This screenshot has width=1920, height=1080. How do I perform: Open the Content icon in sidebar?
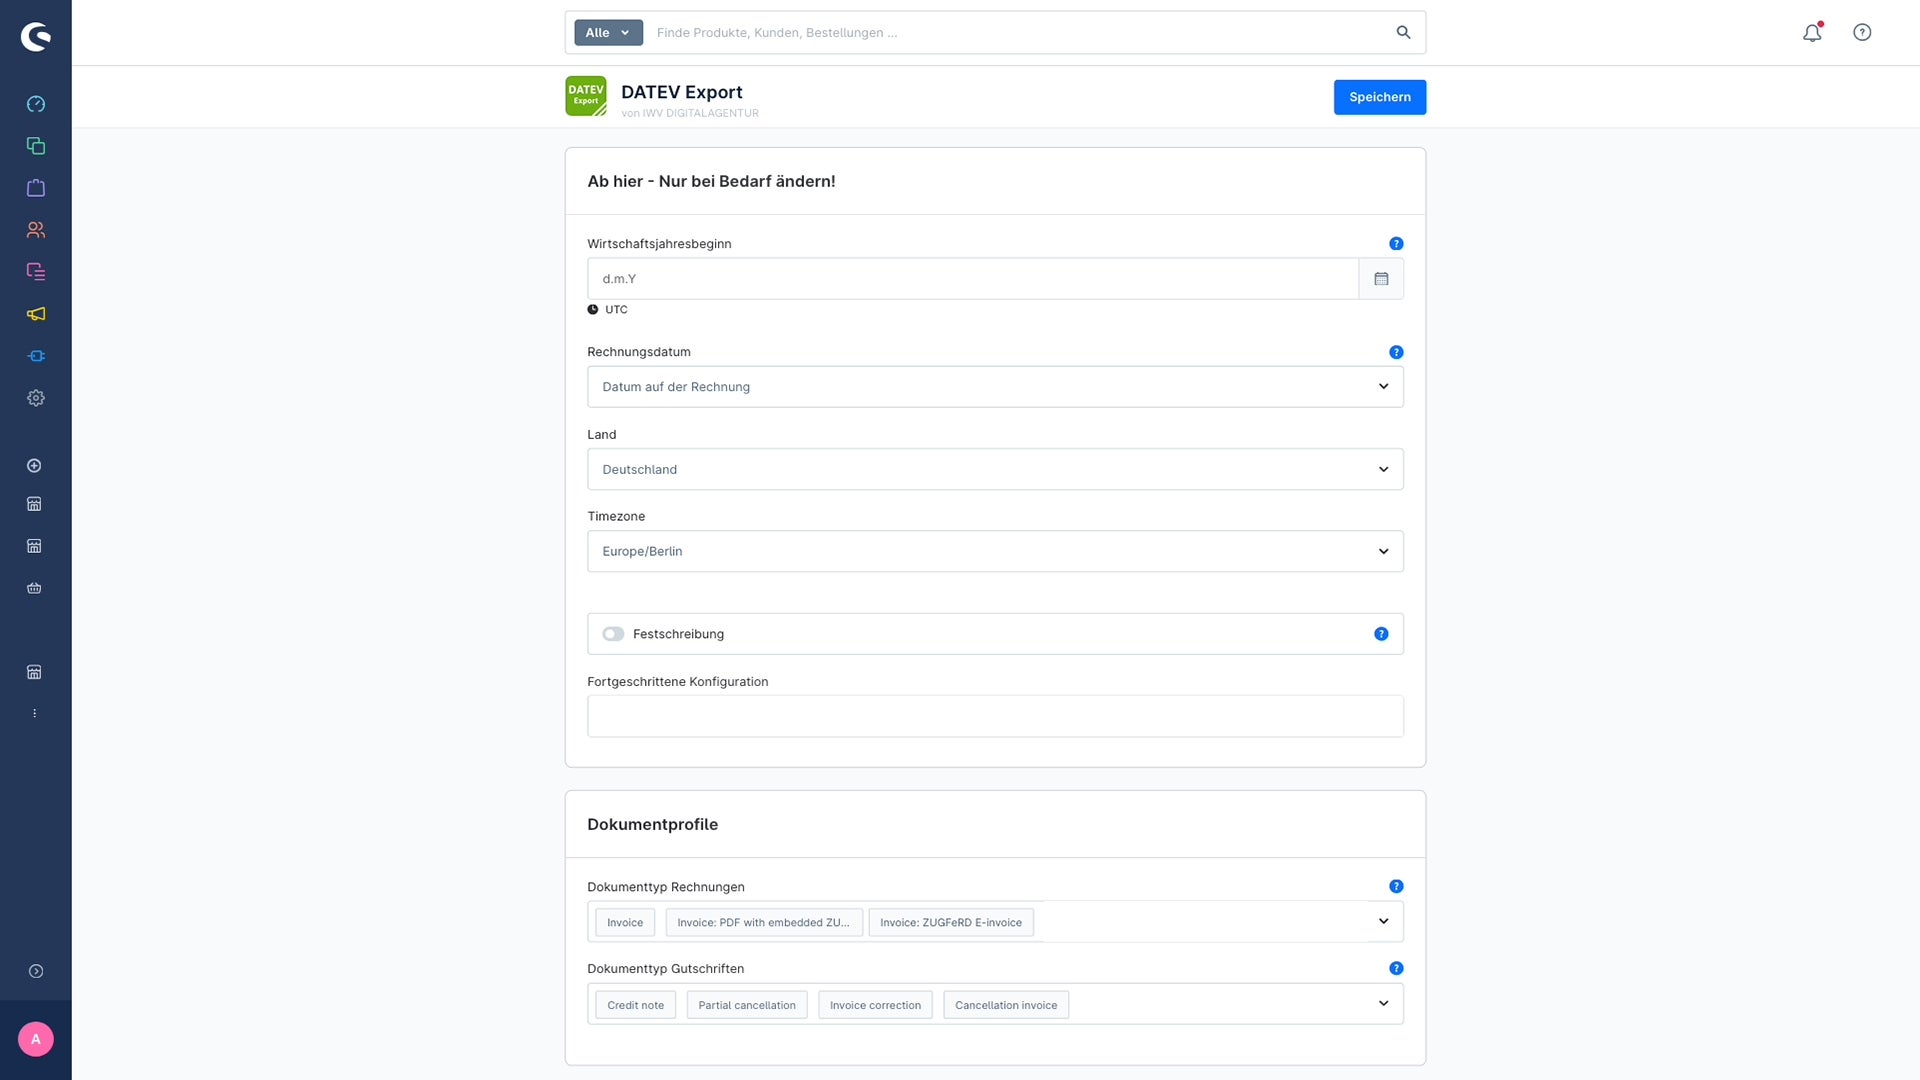pos(36,272)
